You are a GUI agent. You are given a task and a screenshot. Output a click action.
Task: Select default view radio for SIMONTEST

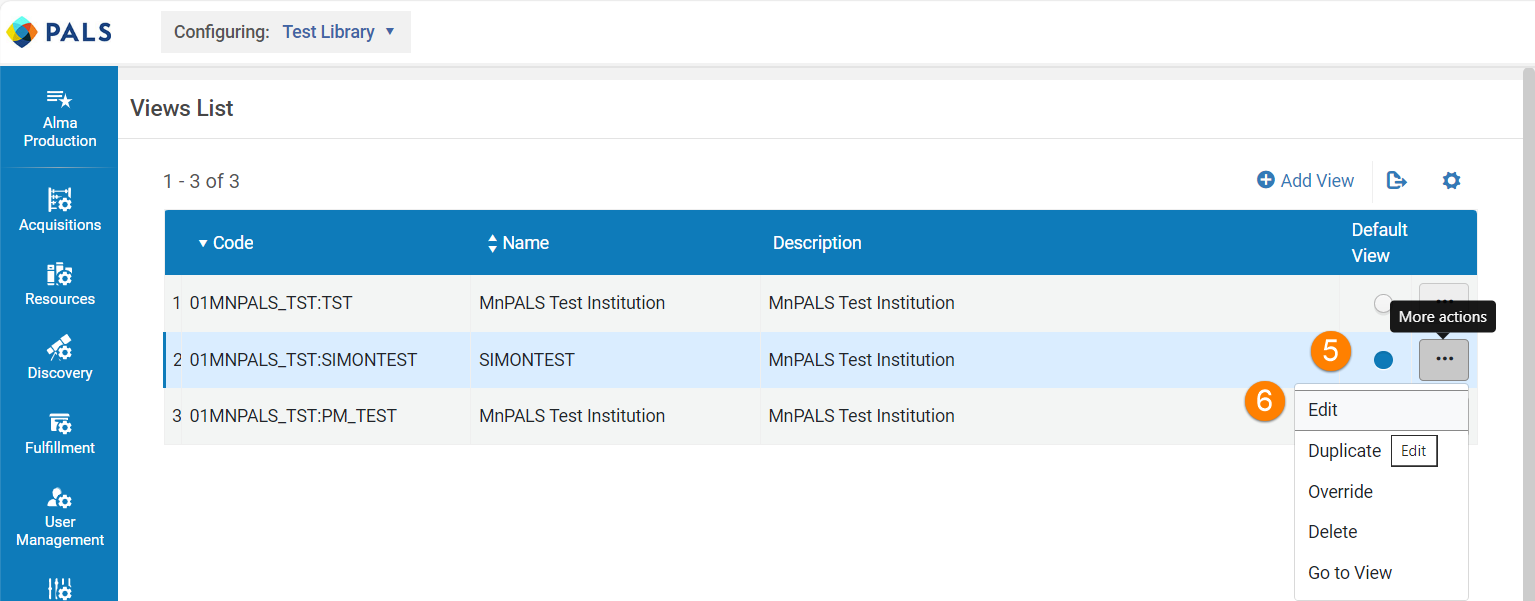[x=1383, y=360]
